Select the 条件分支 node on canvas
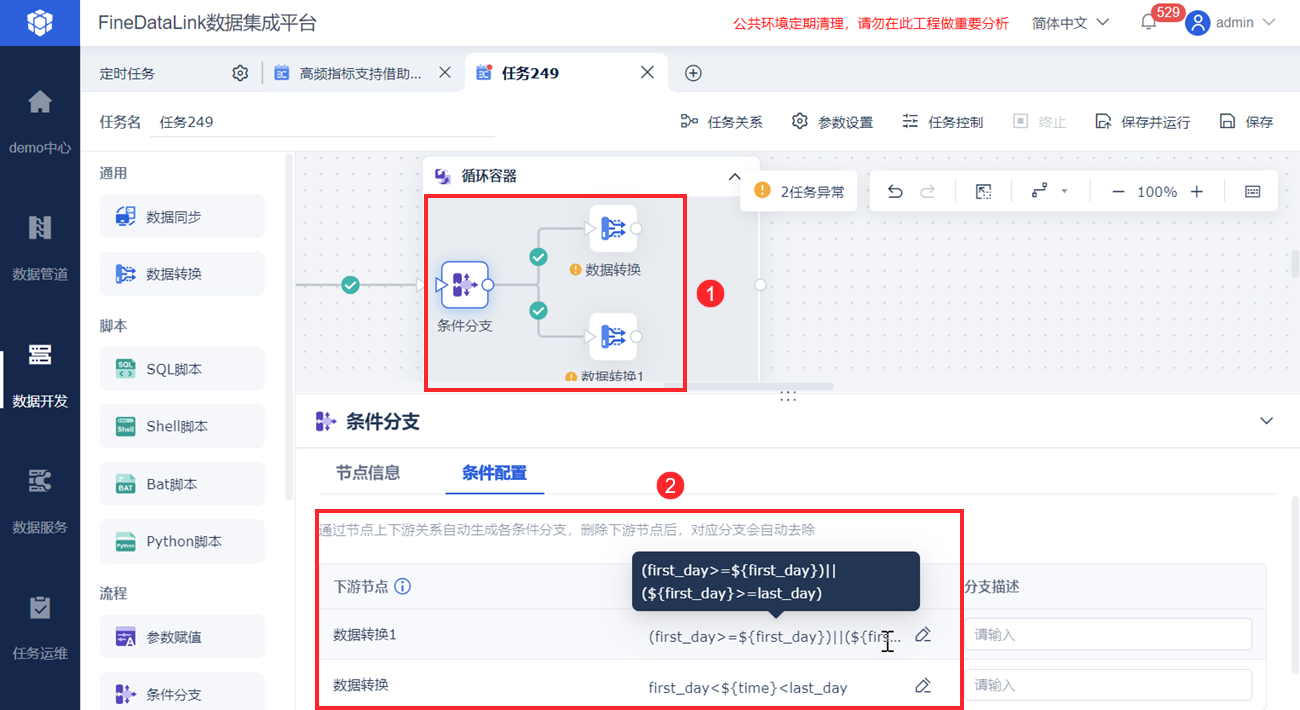 (465, 285)
